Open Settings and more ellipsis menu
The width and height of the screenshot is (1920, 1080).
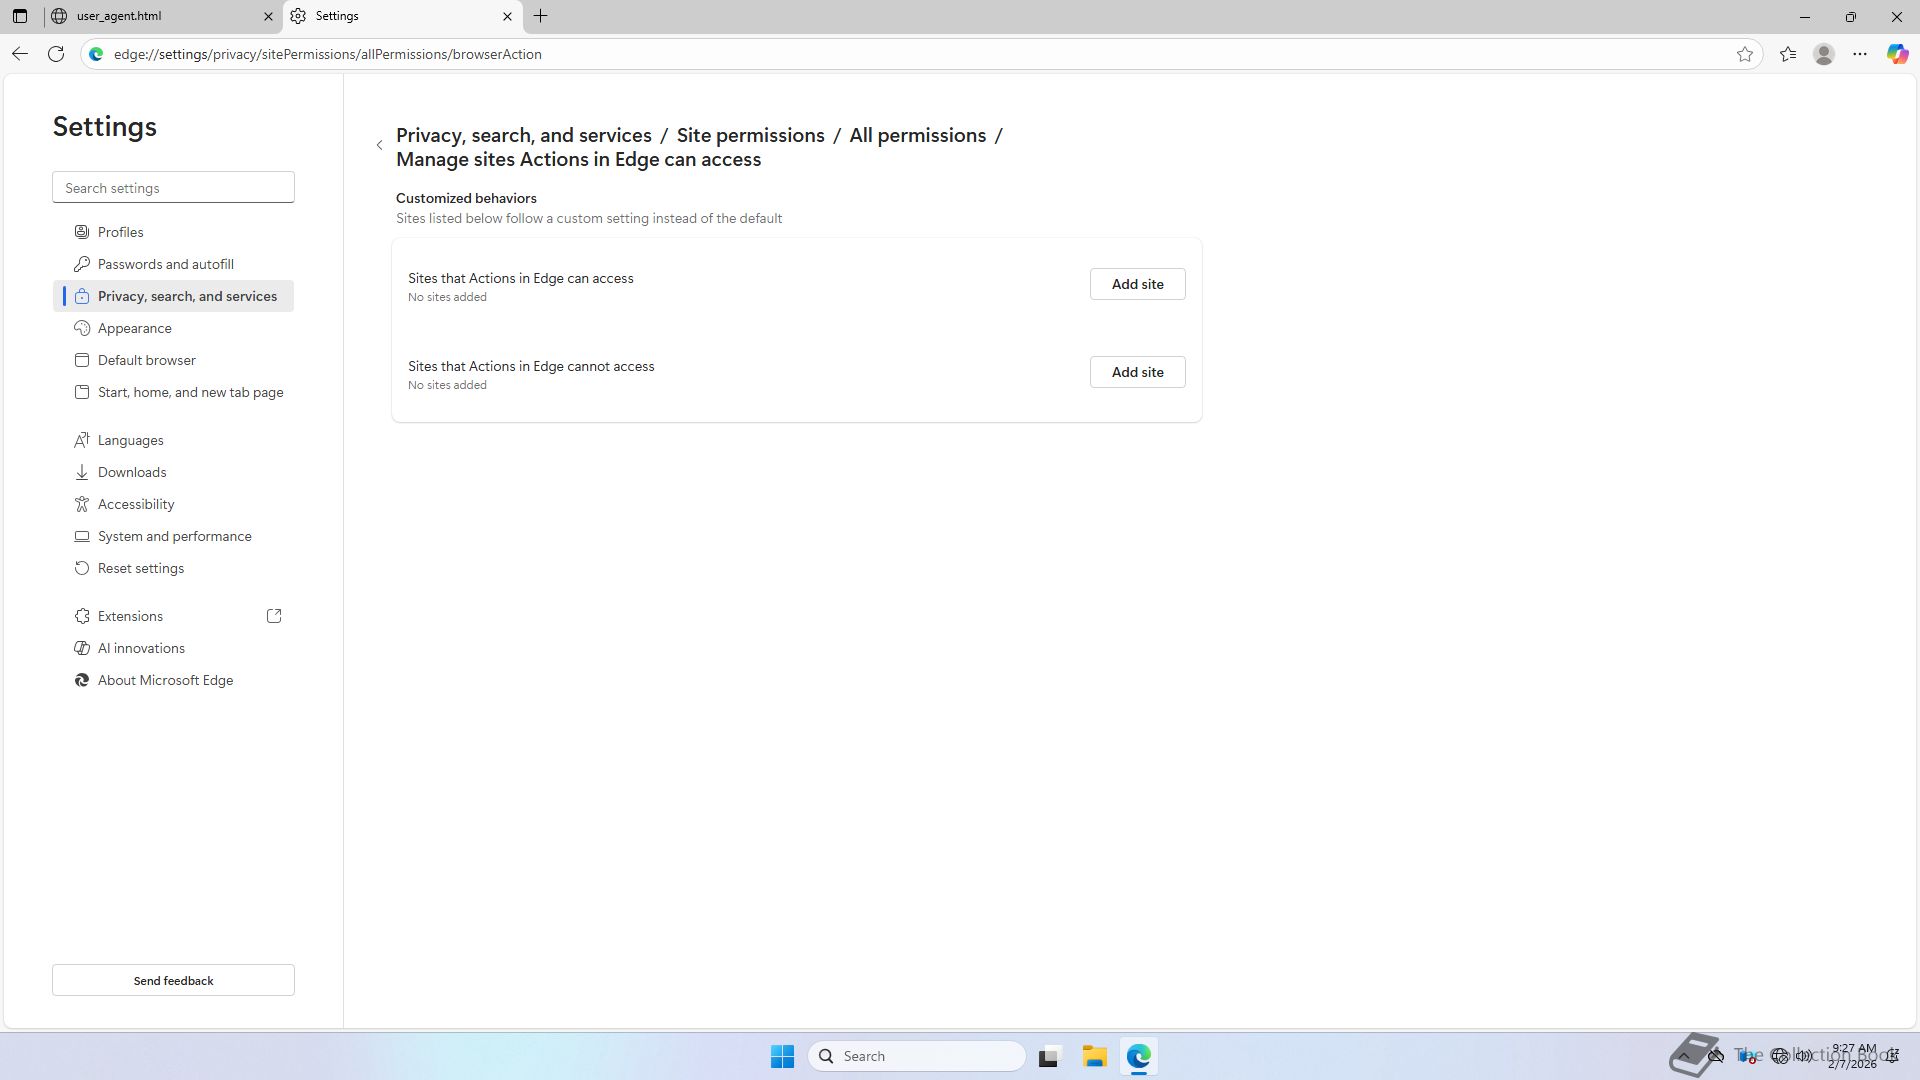click(x=1860, y=54)
